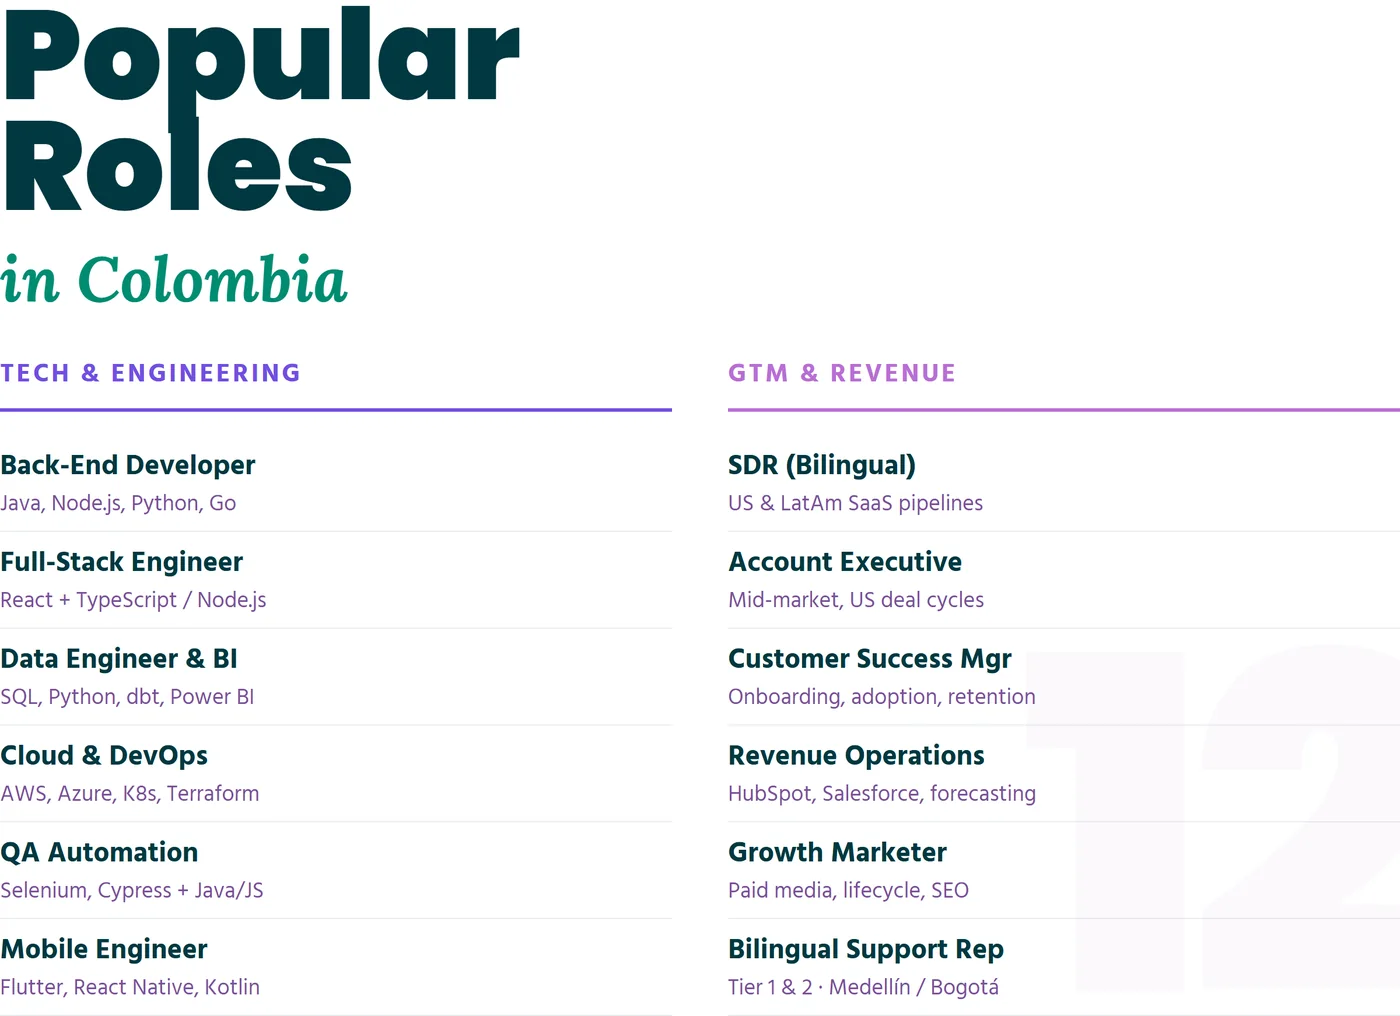Click the 'Back-End Developer' role title

(x=128, y=465)
